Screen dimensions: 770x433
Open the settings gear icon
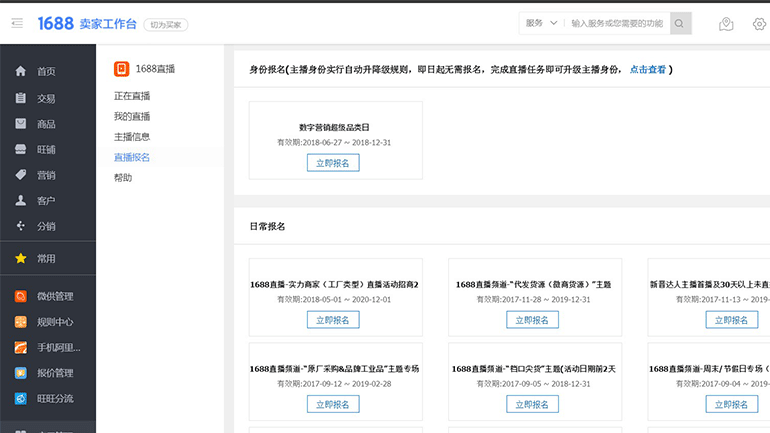[x=759, y=24]
